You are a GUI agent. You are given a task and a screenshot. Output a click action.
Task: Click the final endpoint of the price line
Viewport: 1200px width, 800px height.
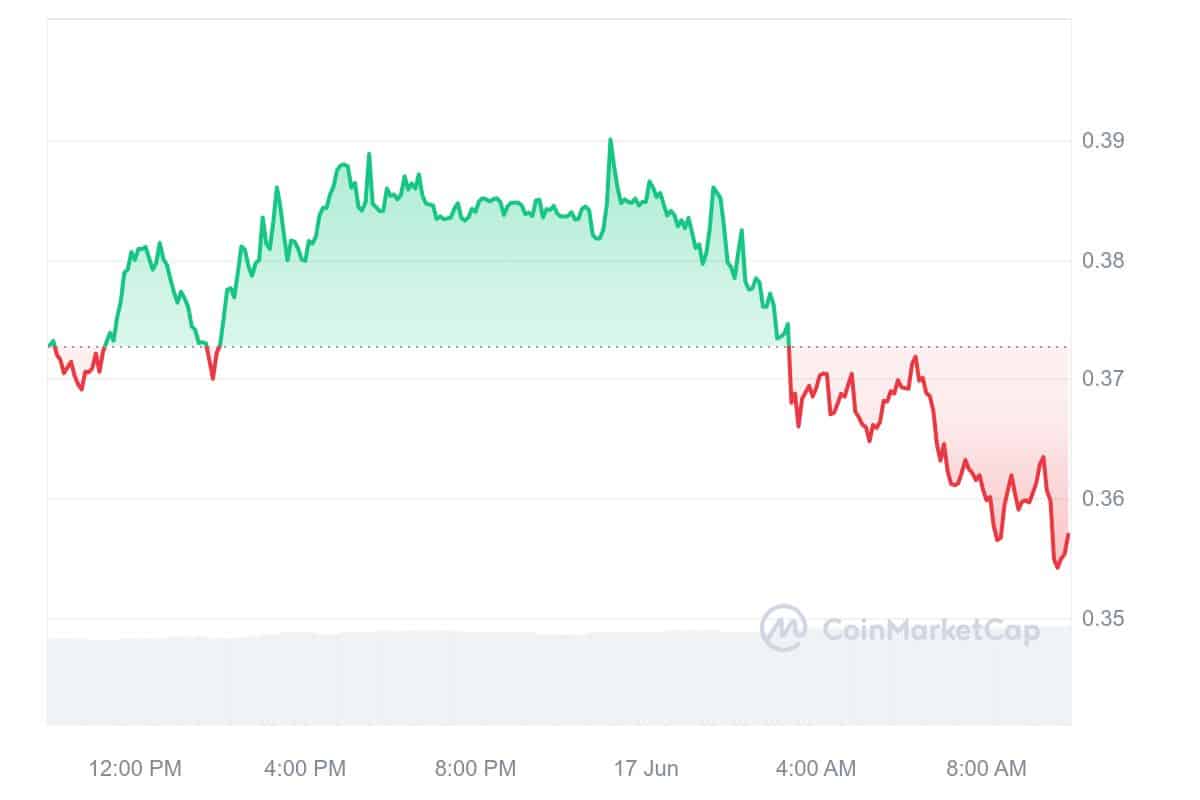click(x=1068, y=535)
